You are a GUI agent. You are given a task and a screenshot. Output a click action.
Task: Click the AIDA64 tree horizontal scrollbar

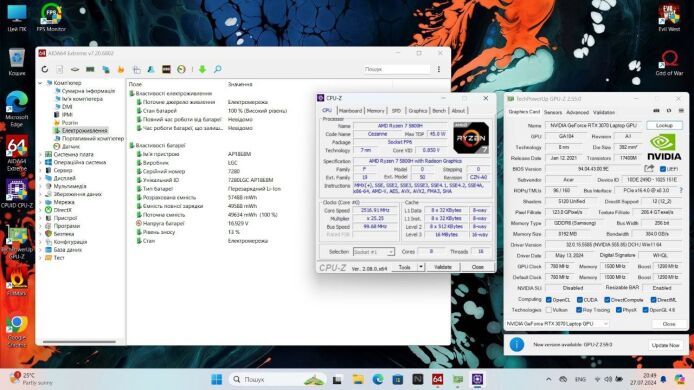point(79,342)
